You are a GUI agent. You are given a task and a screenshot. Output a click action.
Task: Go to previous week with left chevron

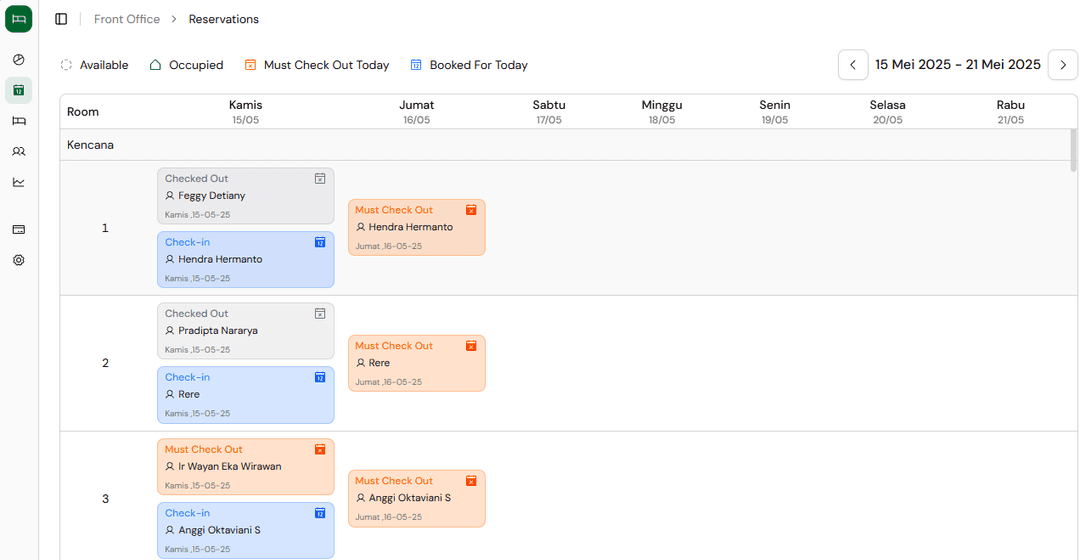tap(853, 65)
